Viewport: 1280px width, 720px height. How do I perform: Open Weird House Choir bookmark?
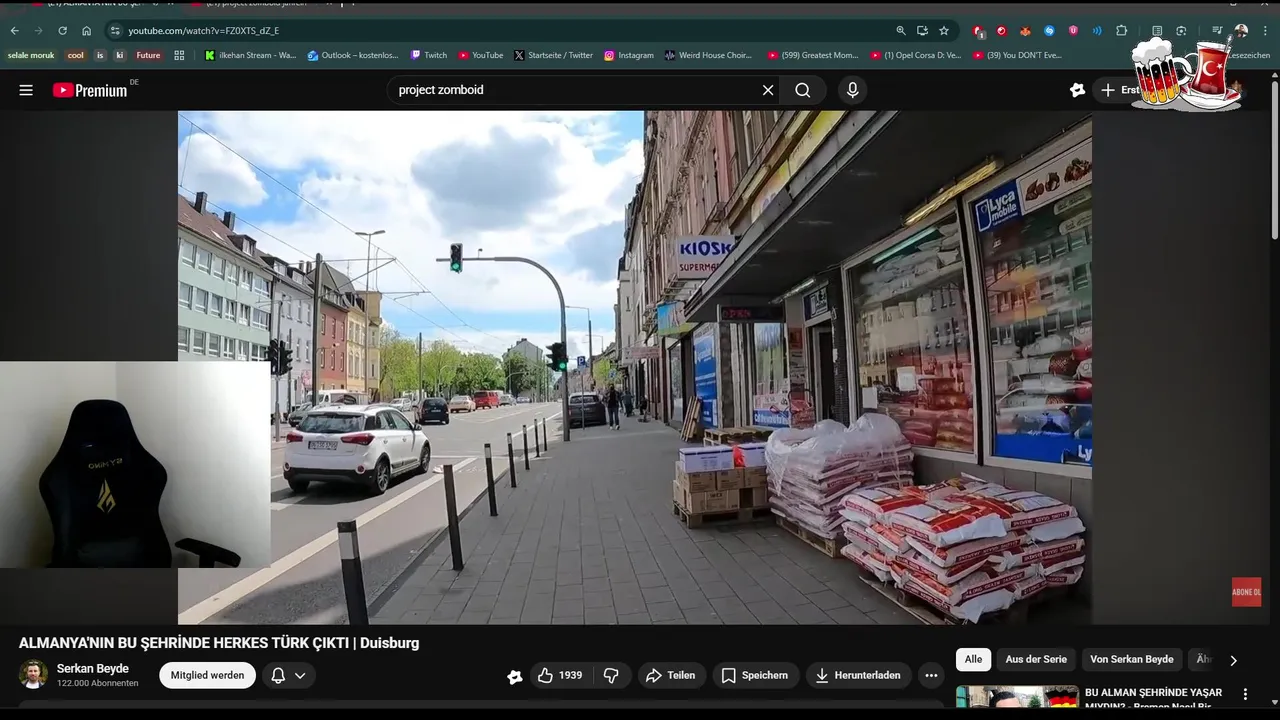[x=708, y=55]
